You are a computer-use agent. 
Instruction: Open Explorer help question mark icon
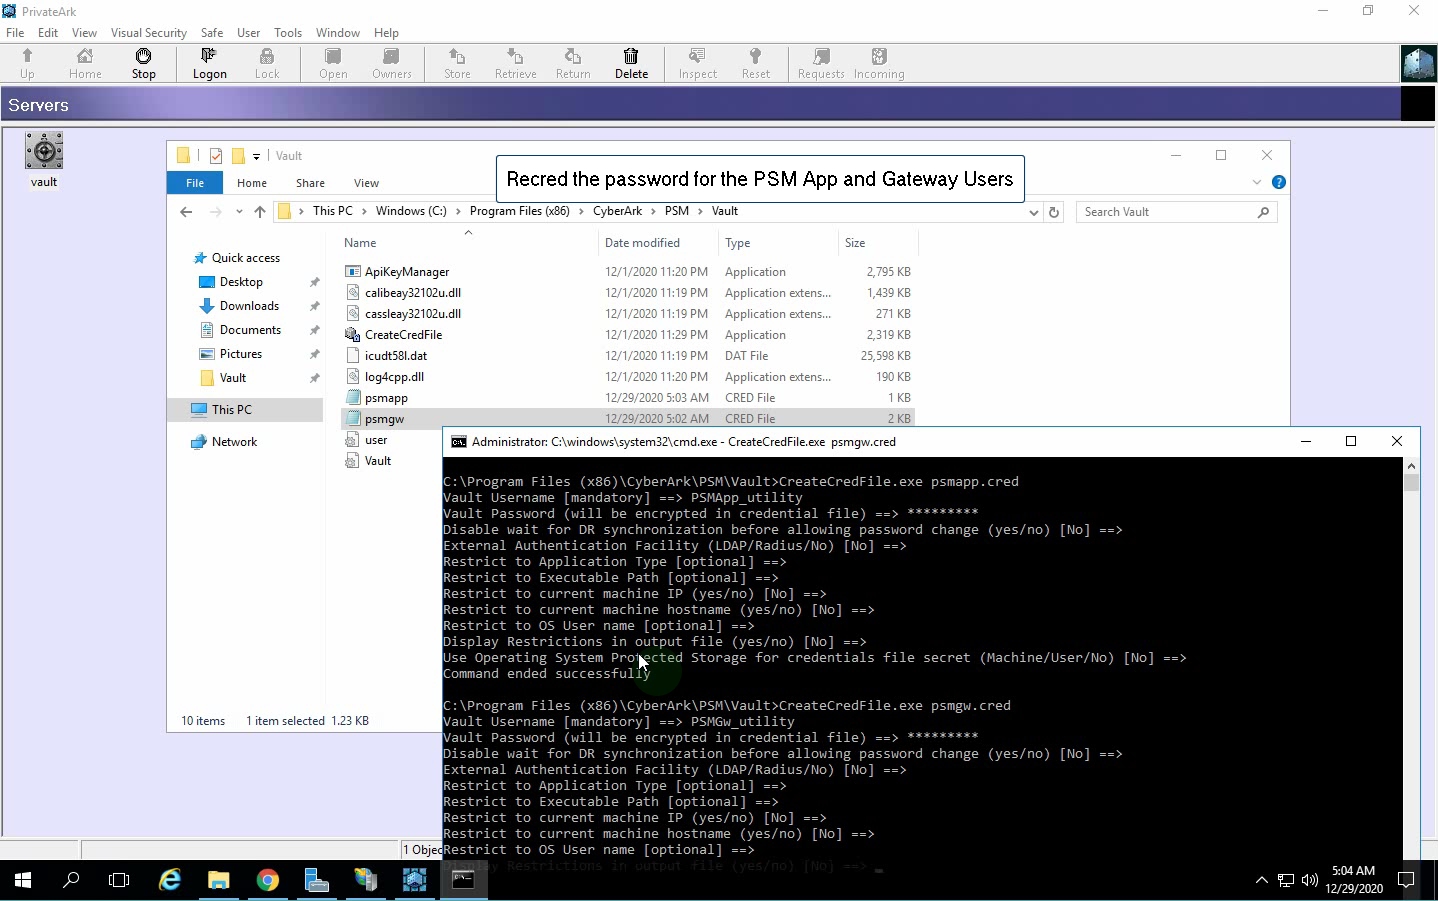click(x=1278, y=182)
